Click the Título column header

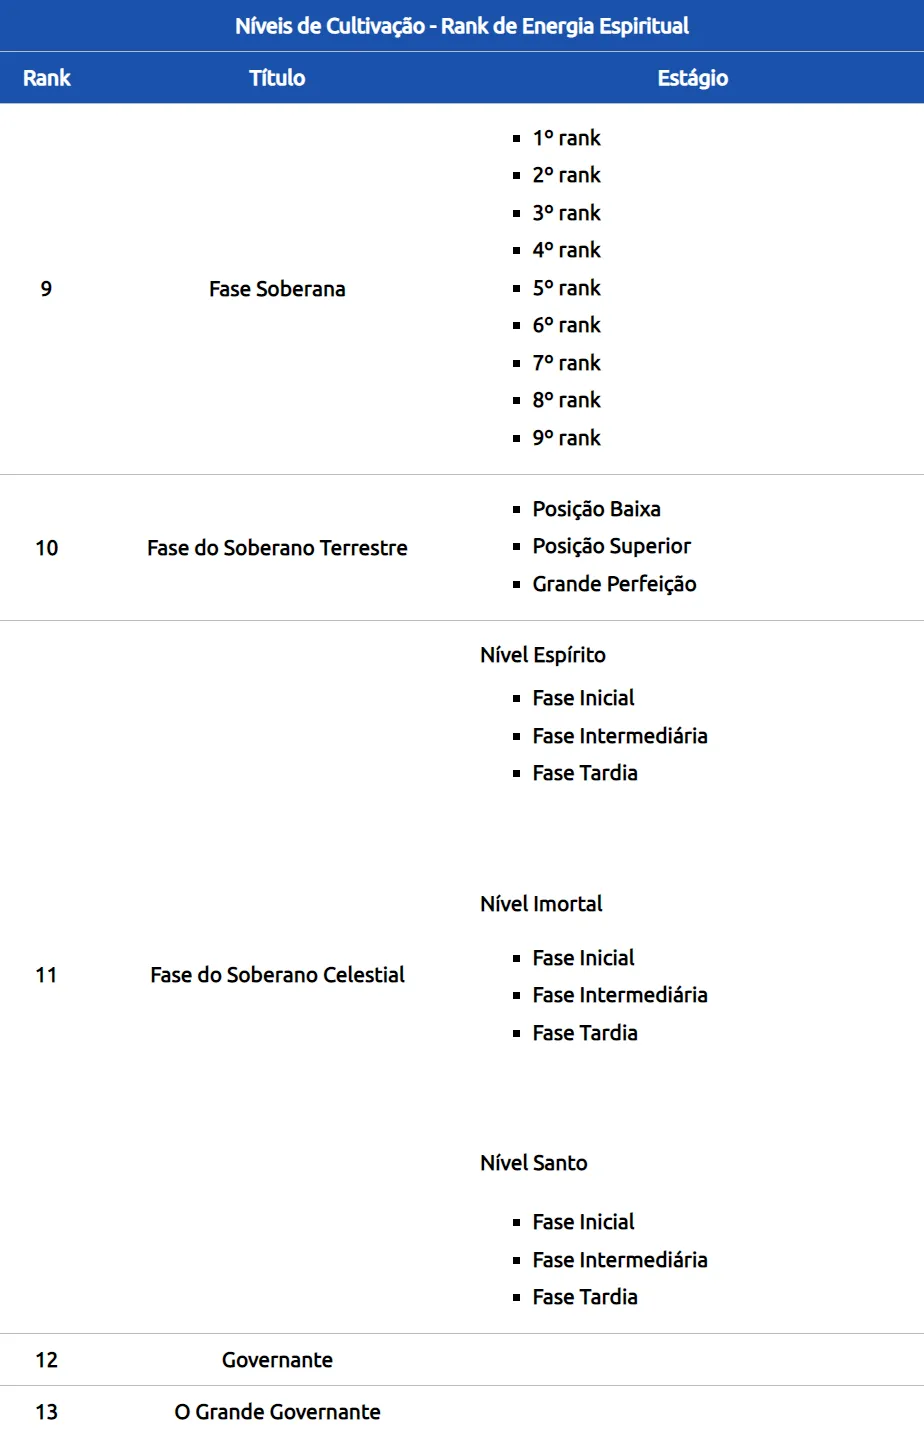tap(277, 78)
